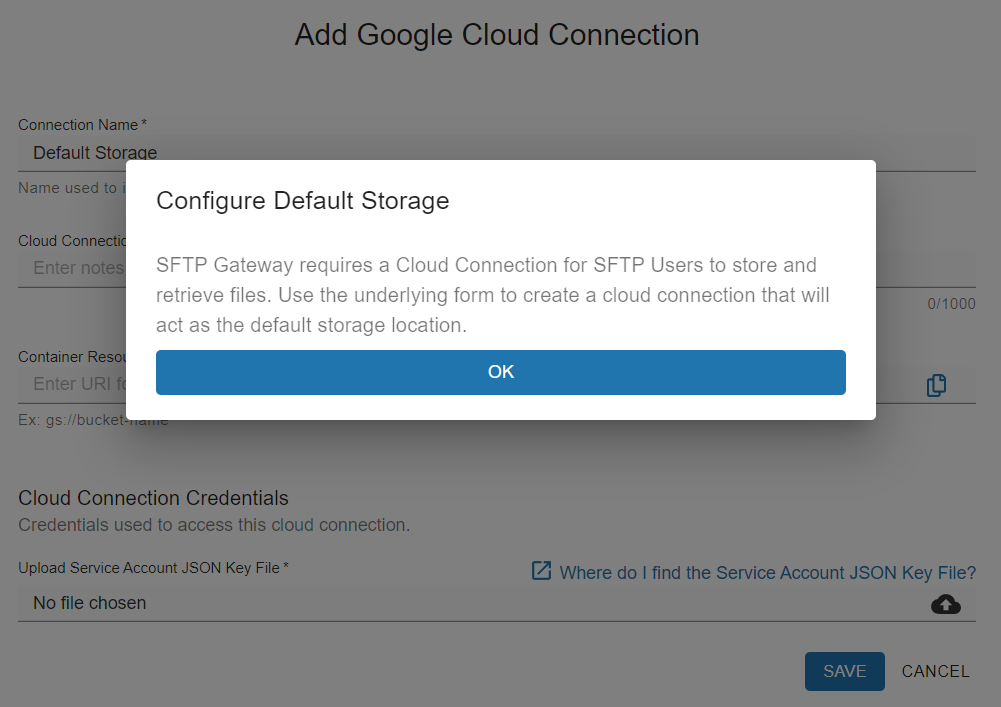The width and height of the screenshot is (1001, 707).
Task: Click the 'Credentials used to access this cloud connection' text
Action: 214,525
